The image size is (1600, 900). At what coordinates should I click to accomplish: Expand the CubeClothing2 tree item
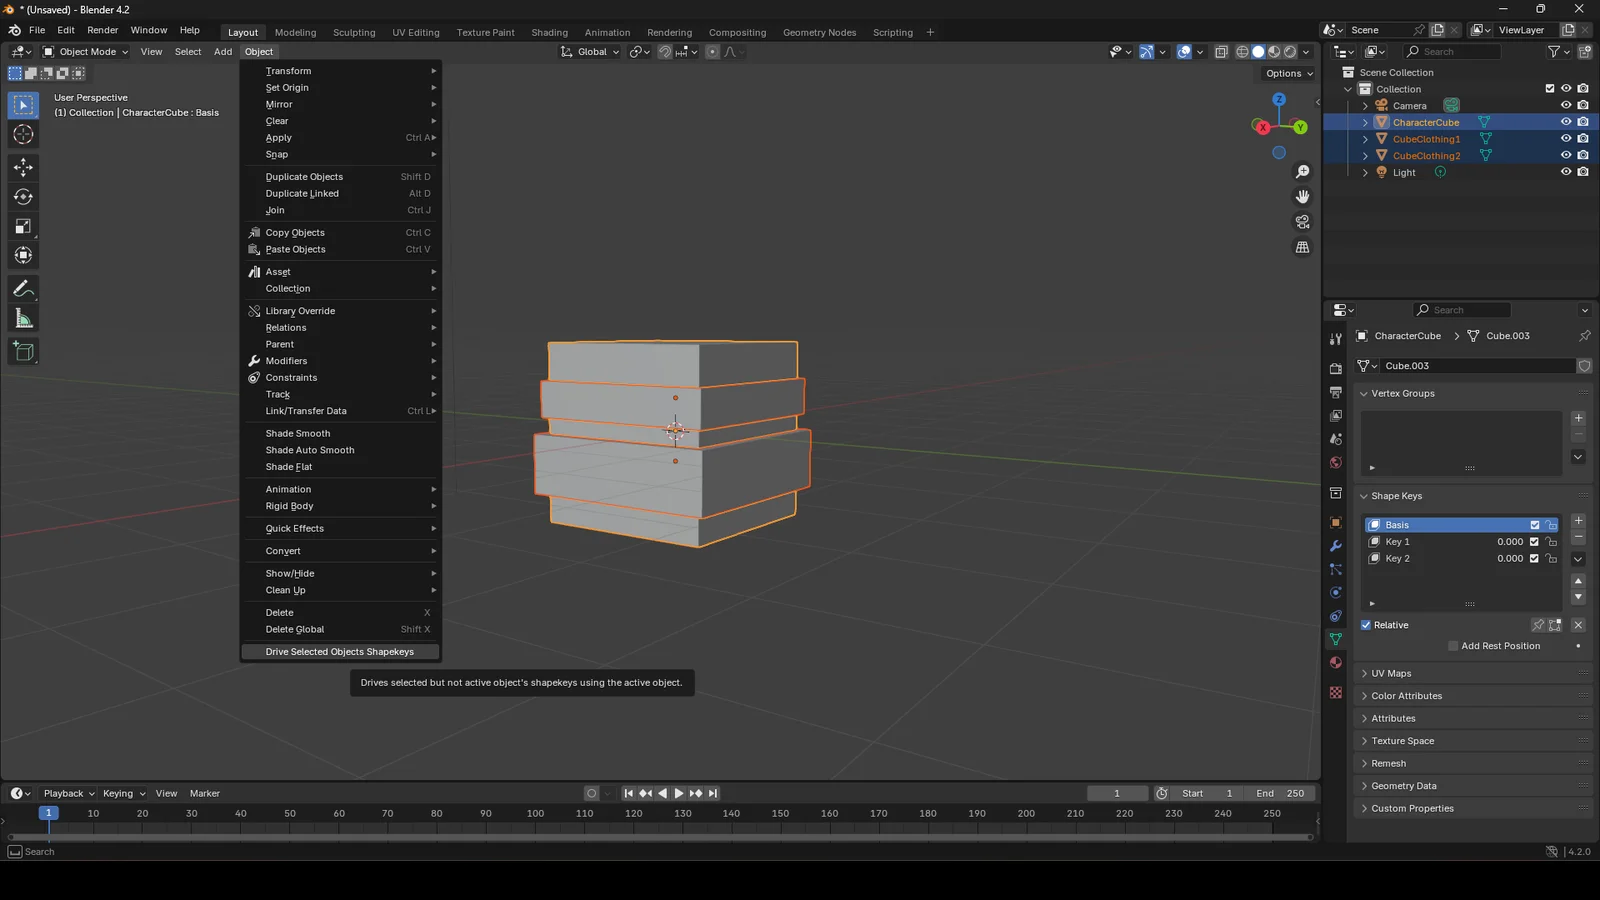pyautogui.click(x=1365, y=156)
